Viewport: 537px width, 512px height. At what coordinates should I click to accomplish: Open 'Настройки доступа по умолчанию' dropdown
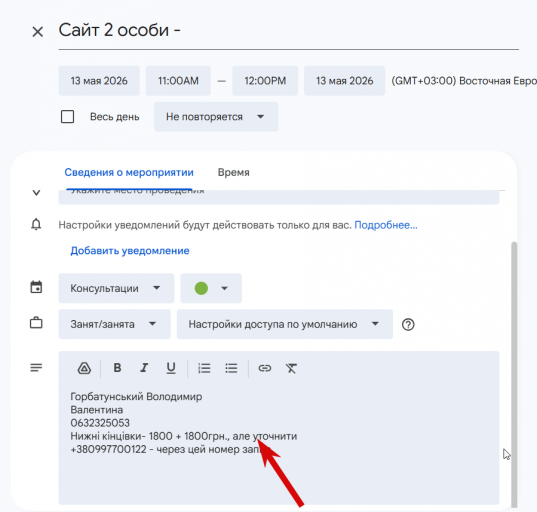pyautogui.click(x=285, y=324)
